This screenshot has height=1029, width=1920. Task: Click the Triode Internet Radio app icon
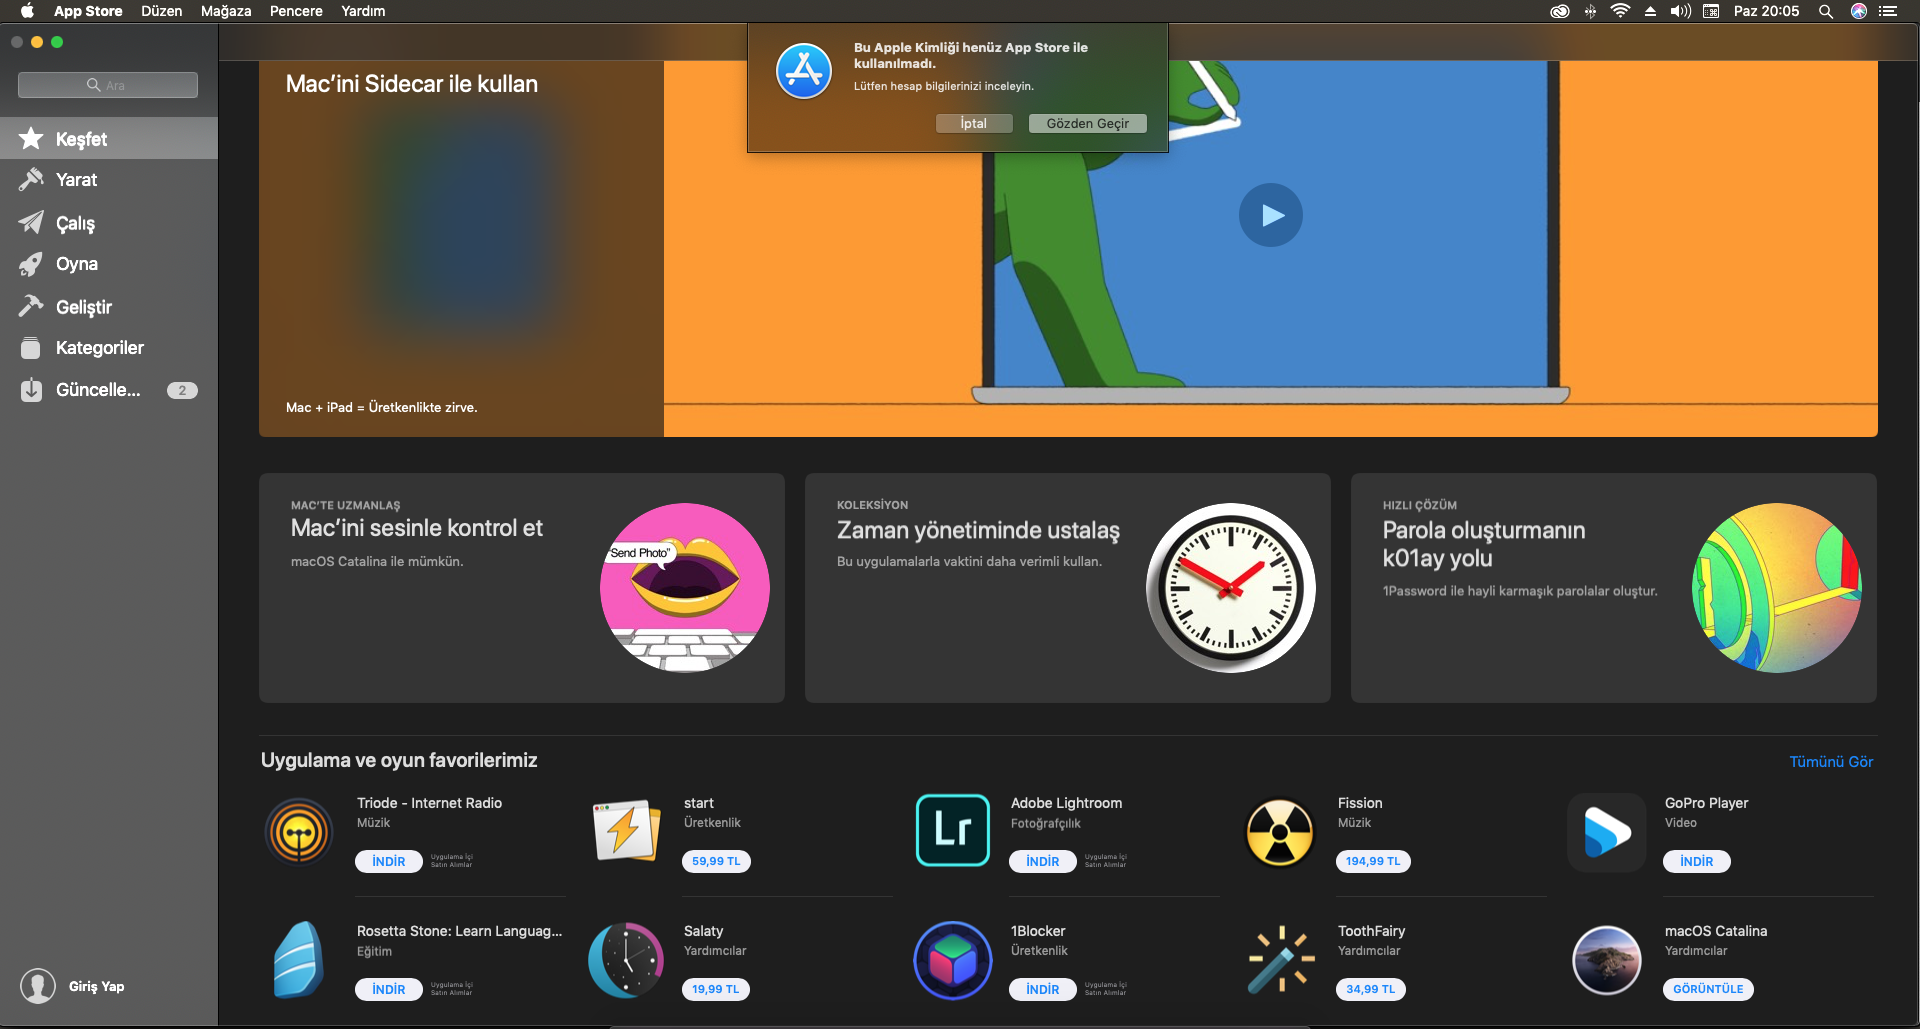point(299,832)
